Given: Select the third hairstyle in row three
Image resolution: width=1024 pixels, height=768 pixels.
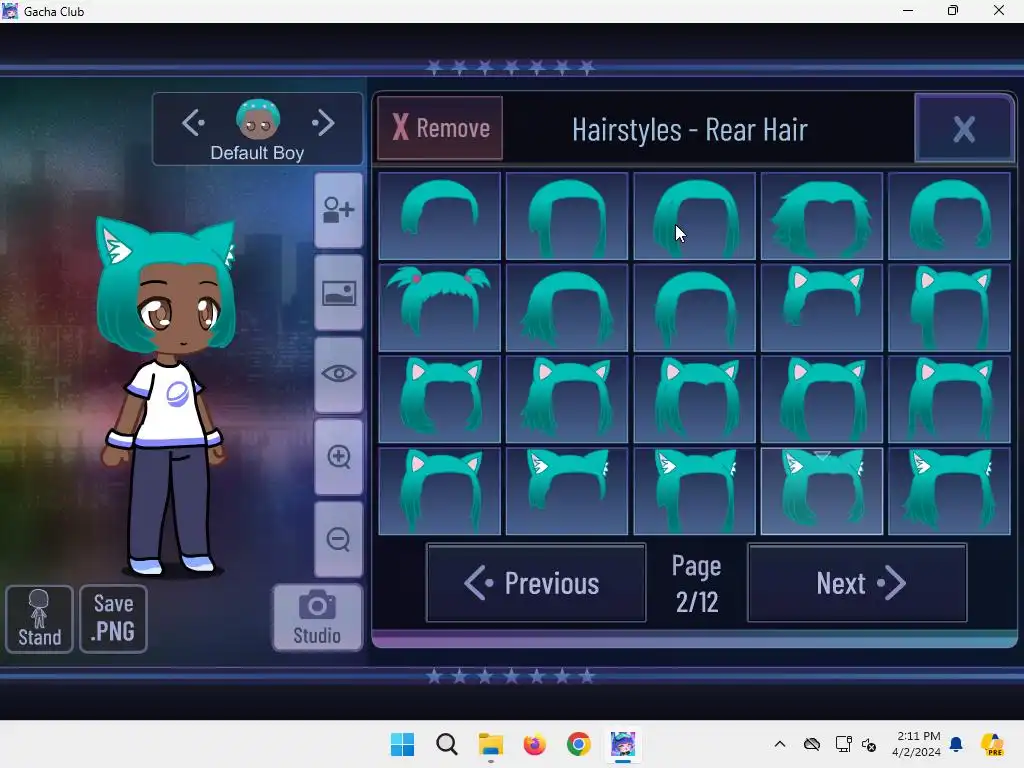Looking at the screenshot, I should 694,399.
